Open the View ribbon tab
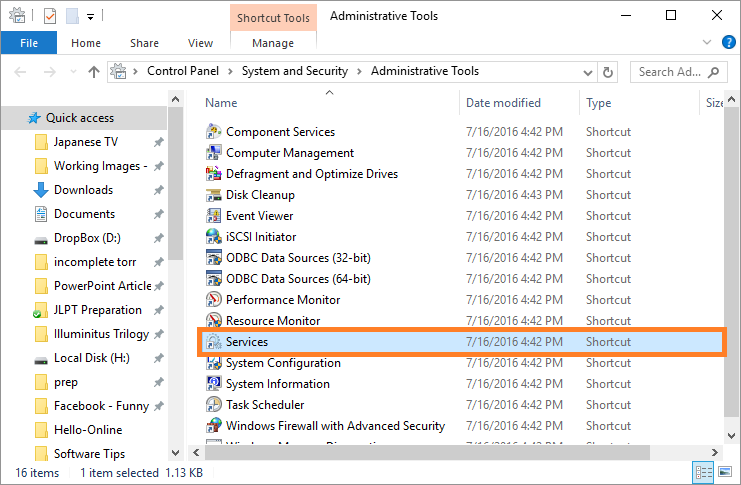Image resolution: width=741 pixels, height=485 pixels. click(x=200, y=43)
